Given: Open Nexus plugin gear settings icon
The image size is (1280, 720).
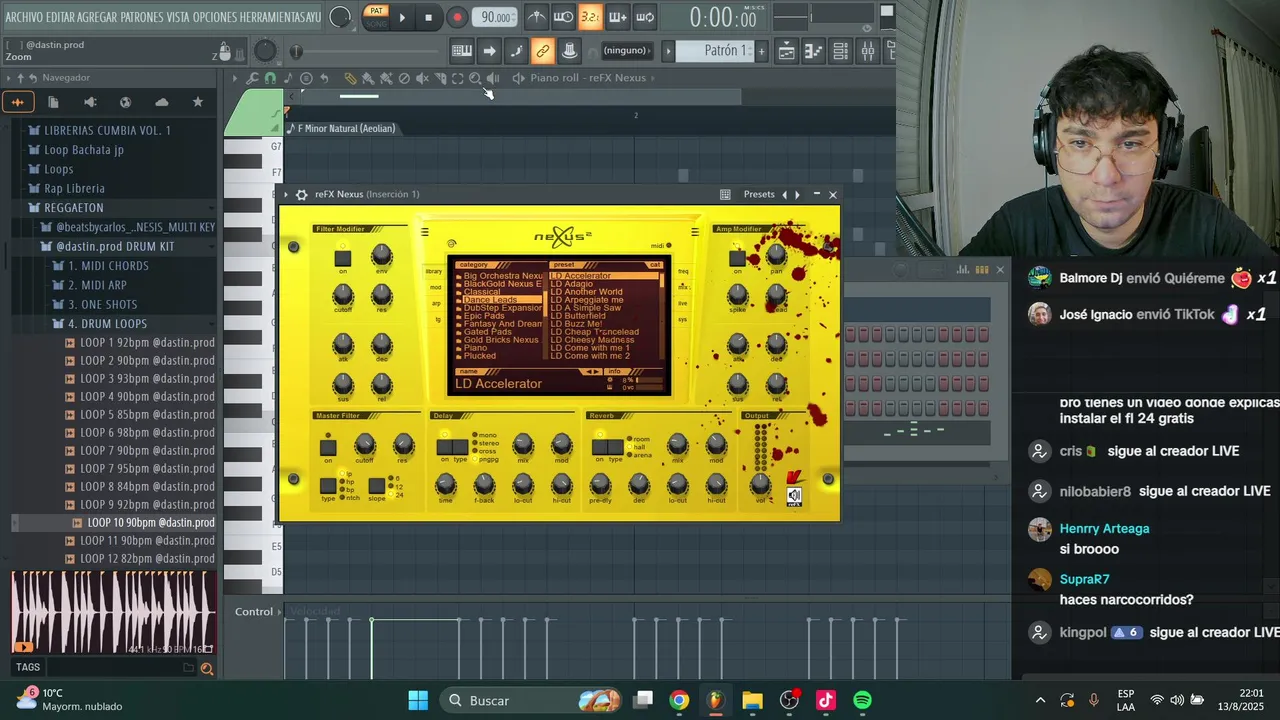Looking at the screenshot, I should click(301, 195).
